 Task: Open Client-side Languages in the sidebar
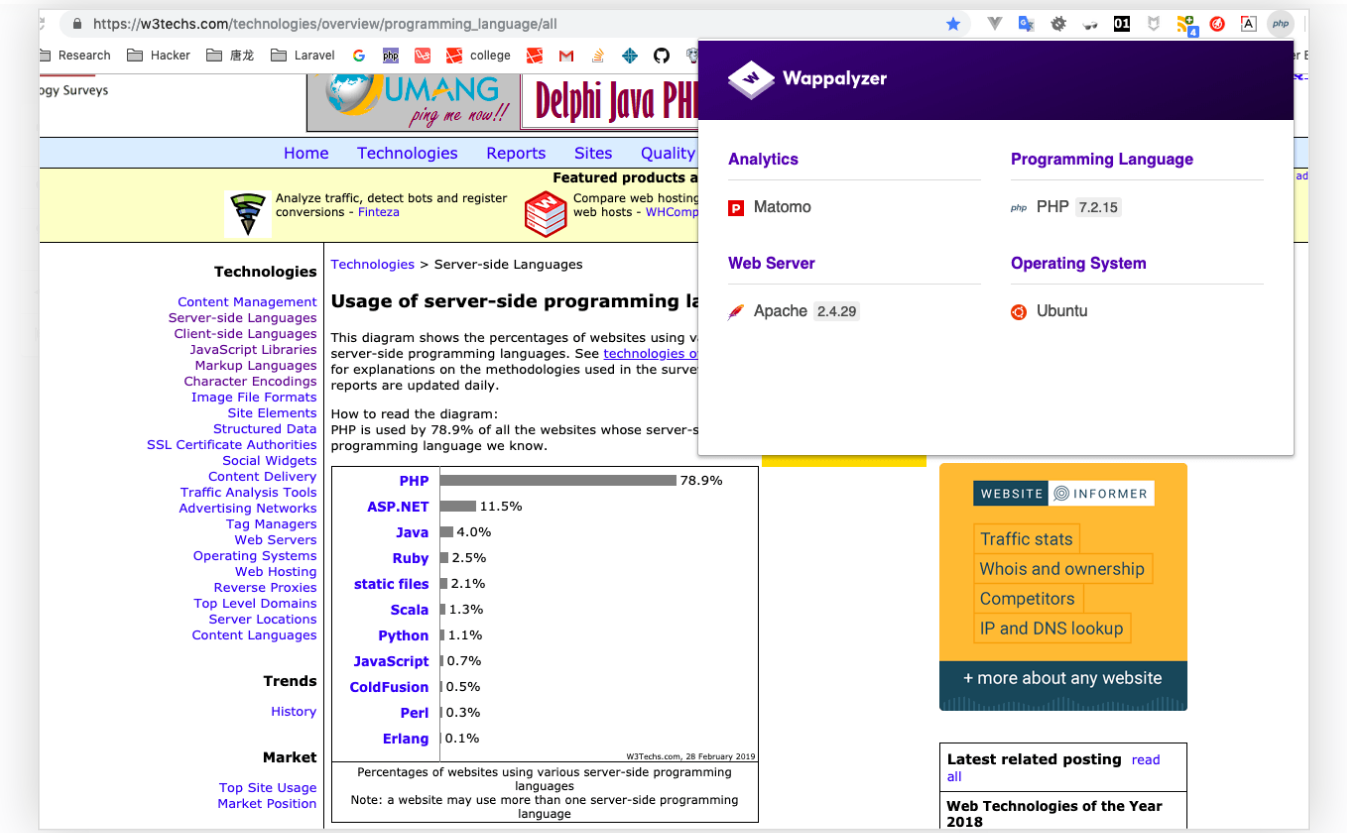tap(245, 334)
